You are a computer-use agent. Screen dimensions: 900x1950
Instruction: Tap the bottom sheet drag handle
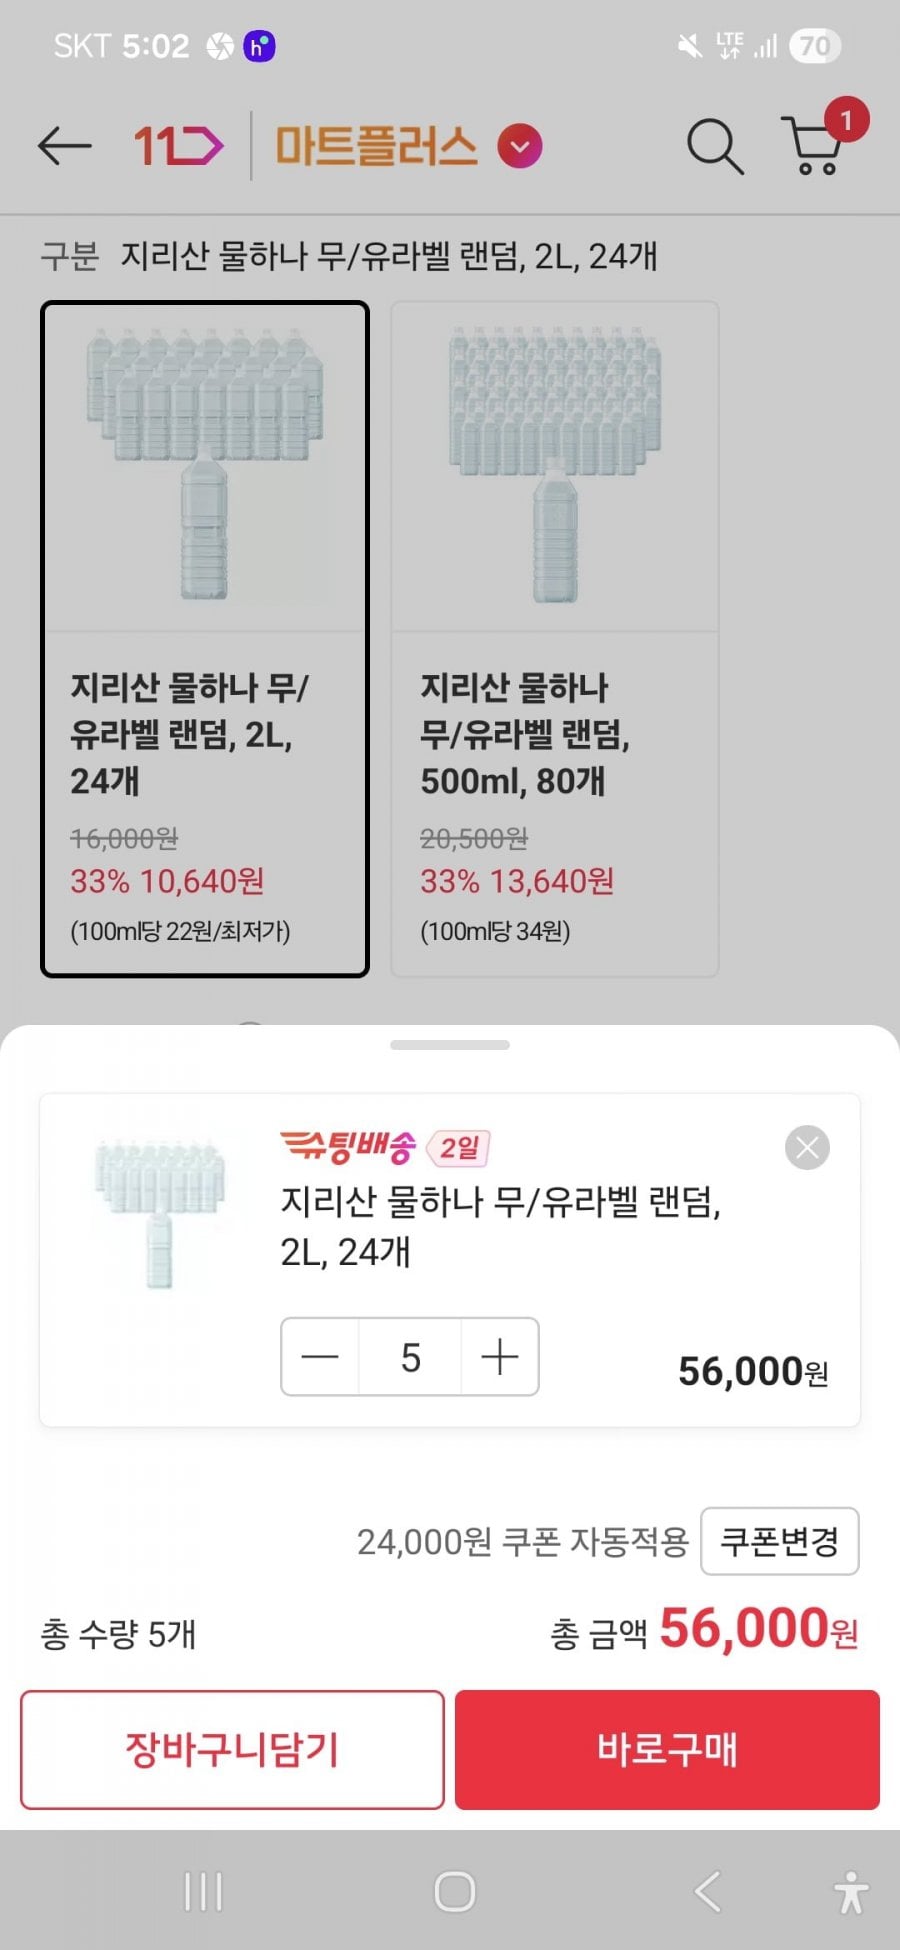tap(450, 1045)
